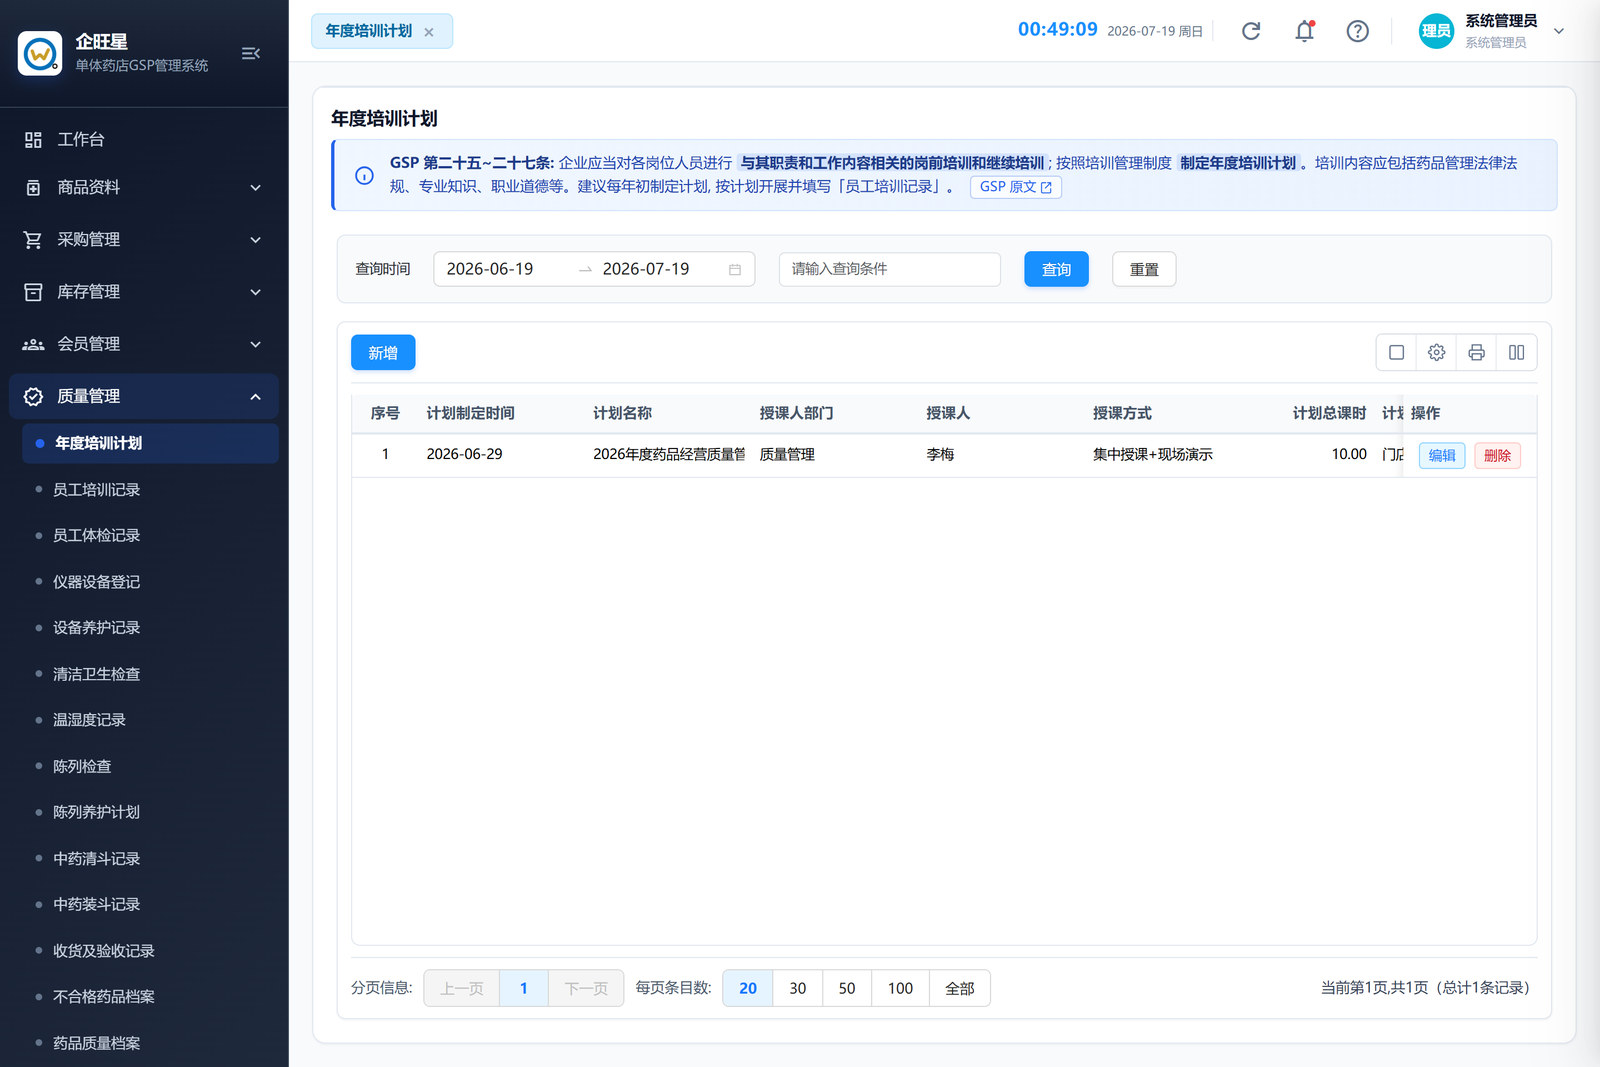Click the 上一页 pagination button

coord(462,988)
